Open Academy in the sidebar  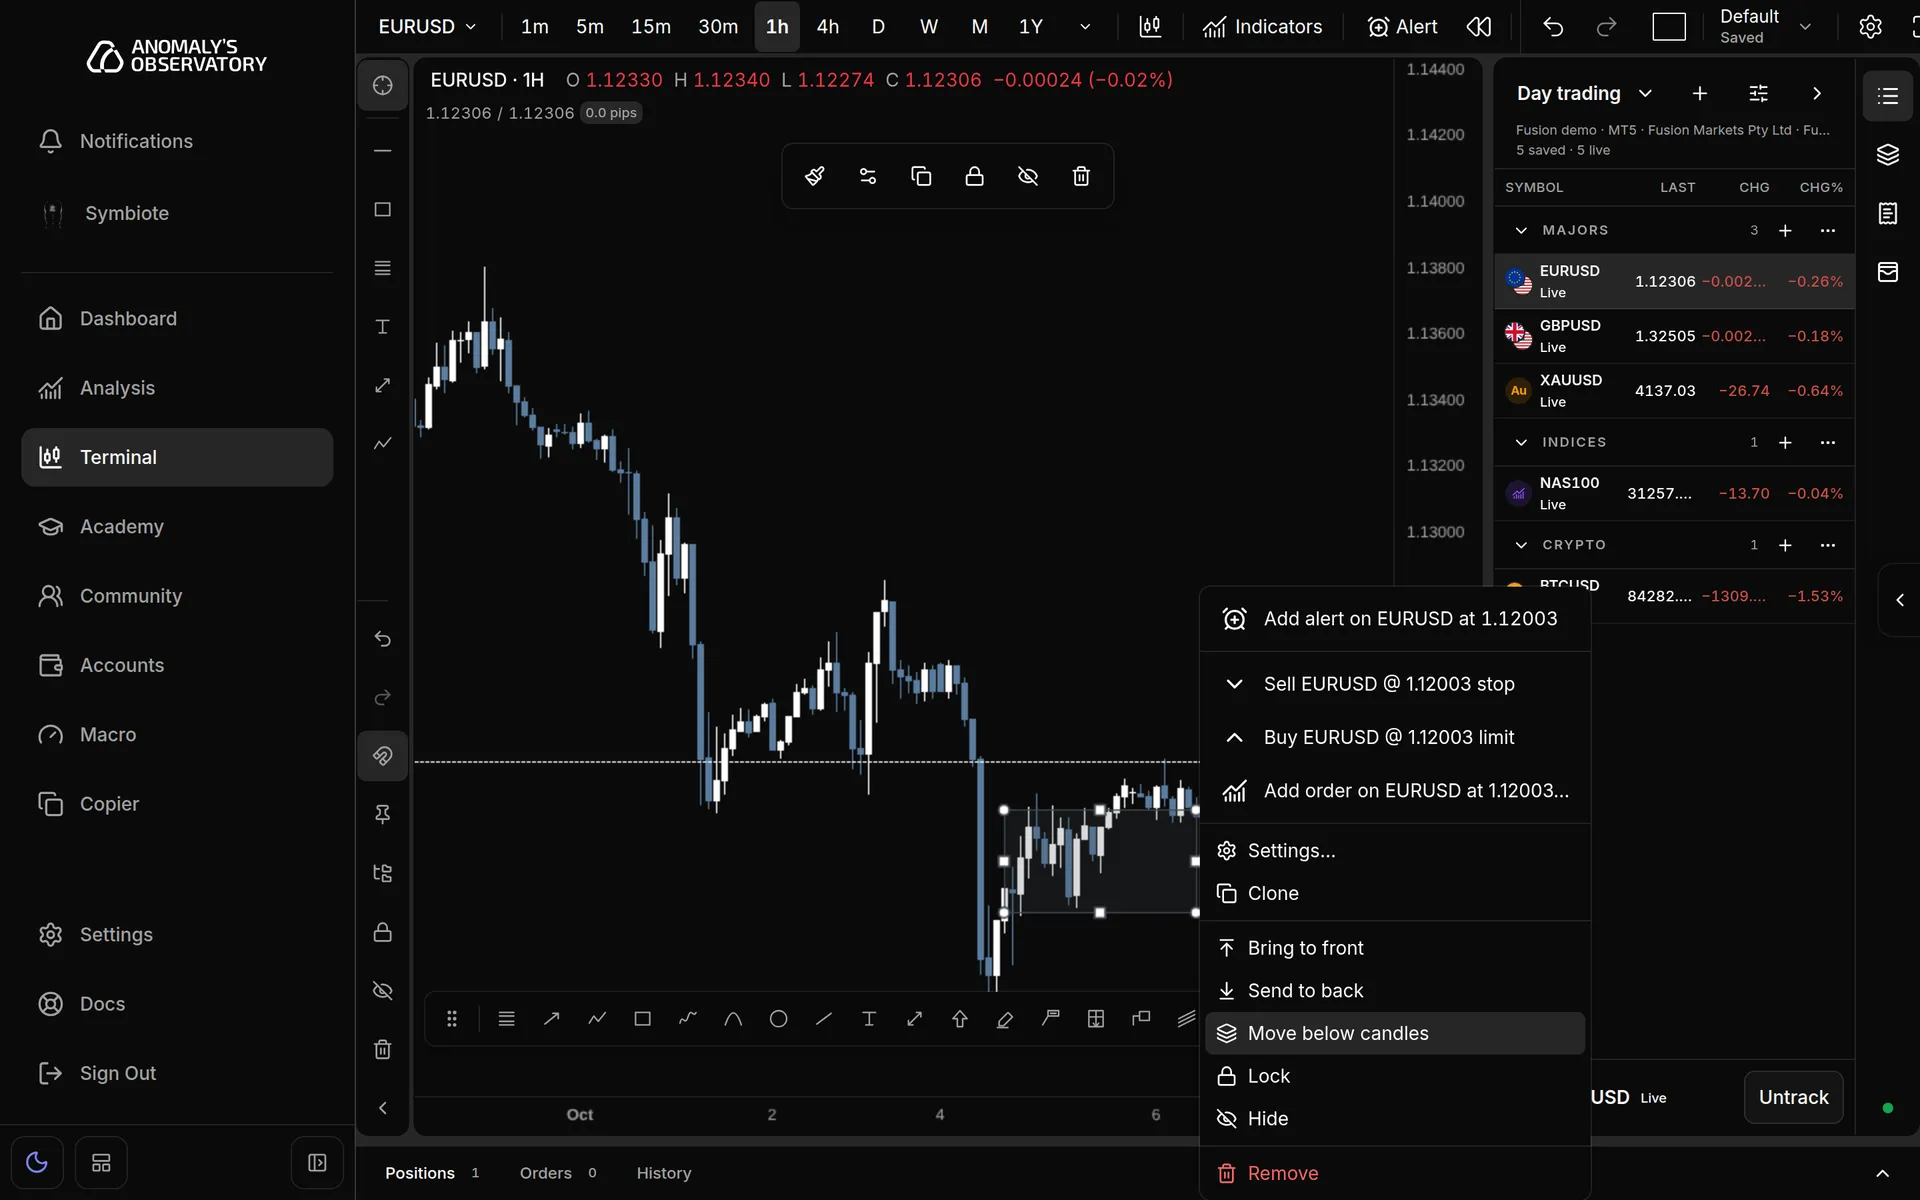coord(177,527)
